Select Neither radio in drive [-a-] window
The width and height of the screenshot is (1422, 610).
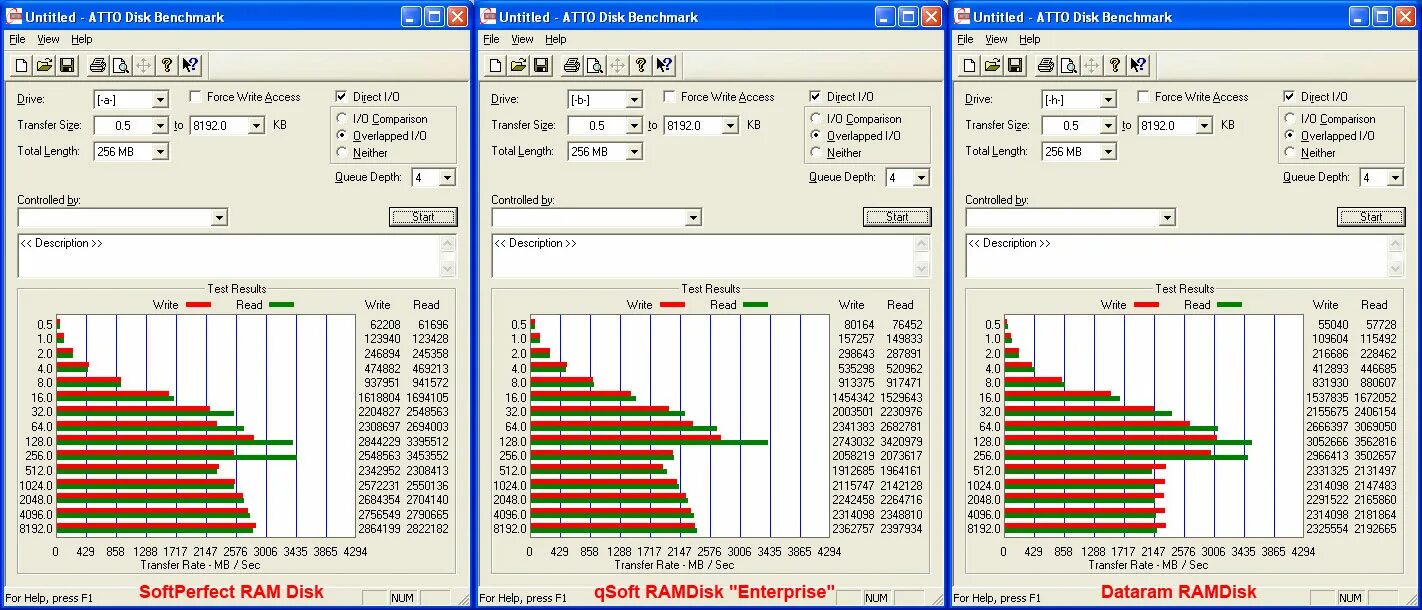[x=343, y=152]
